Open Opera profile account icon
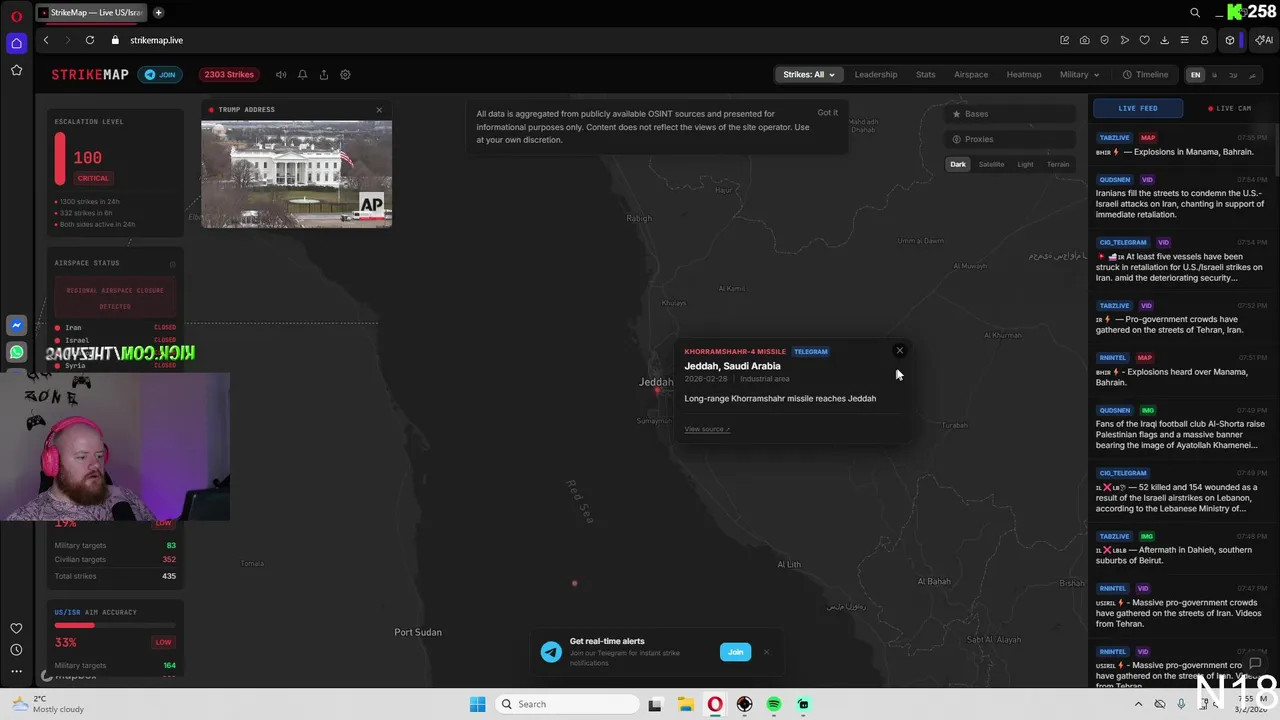This screenshot has height=720, width=1280. coord(1204,40)
